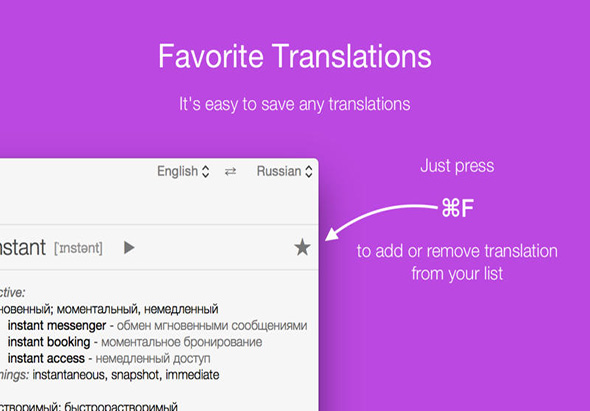Click the chevron stepper beside English
590x411 pixels.
205,172
